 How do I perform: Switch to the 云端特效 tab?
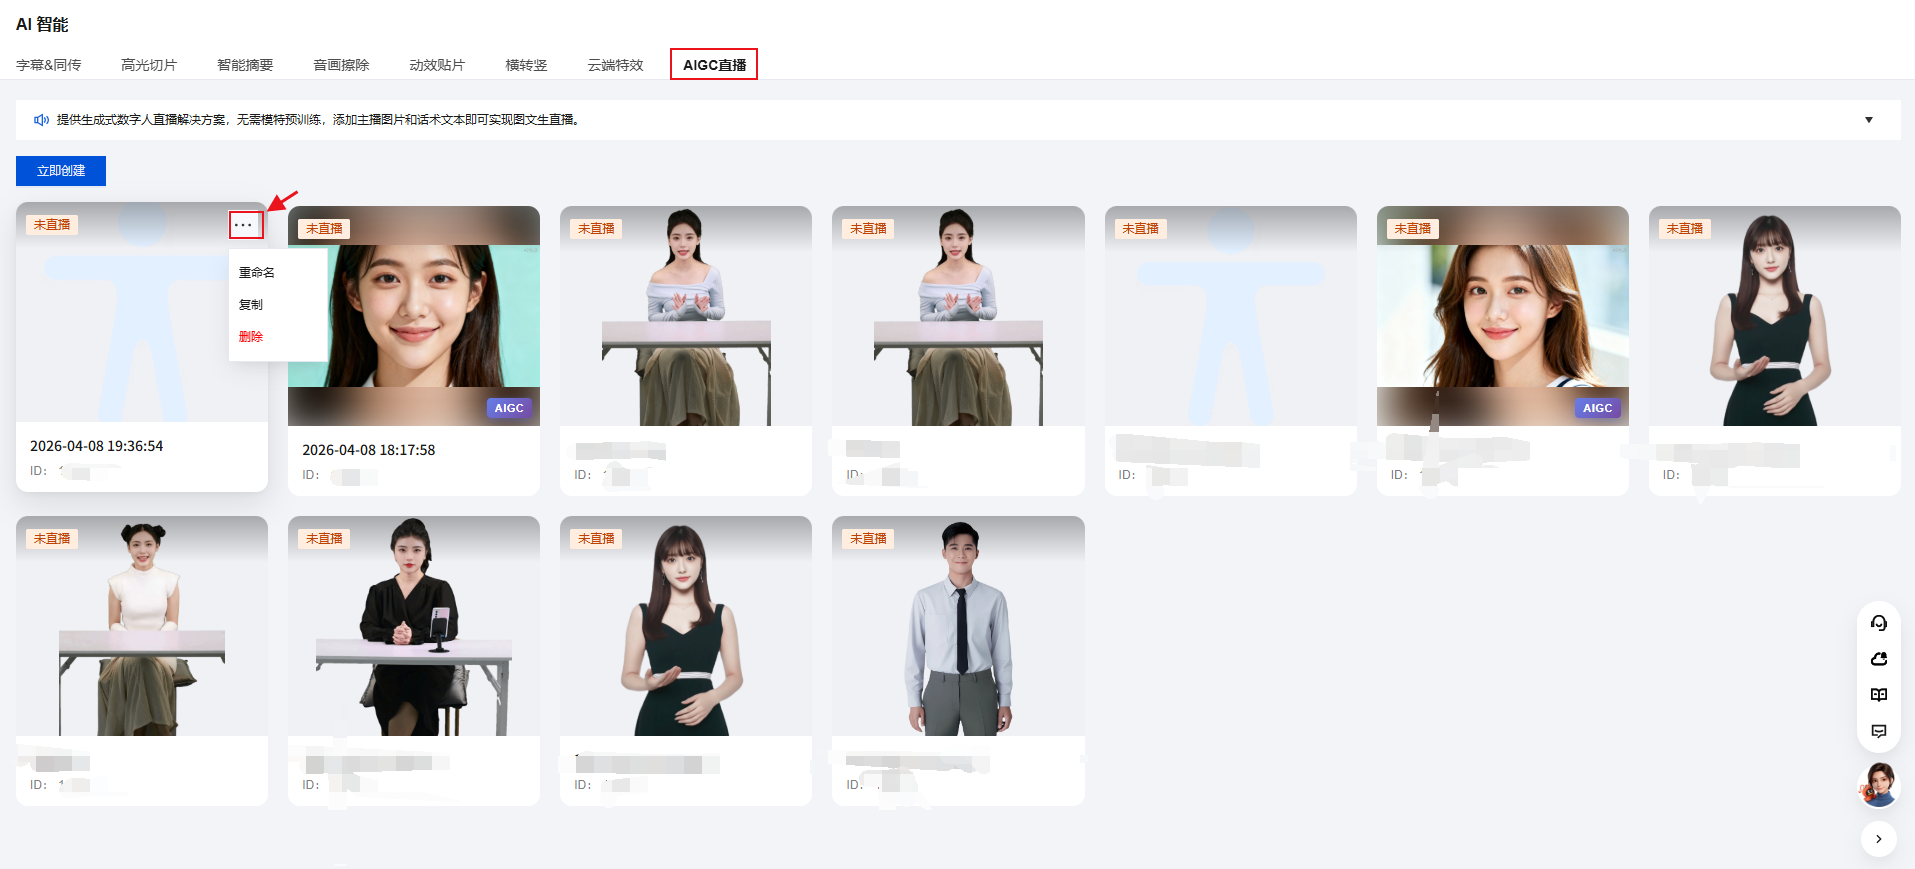click(x=615, y=65)
